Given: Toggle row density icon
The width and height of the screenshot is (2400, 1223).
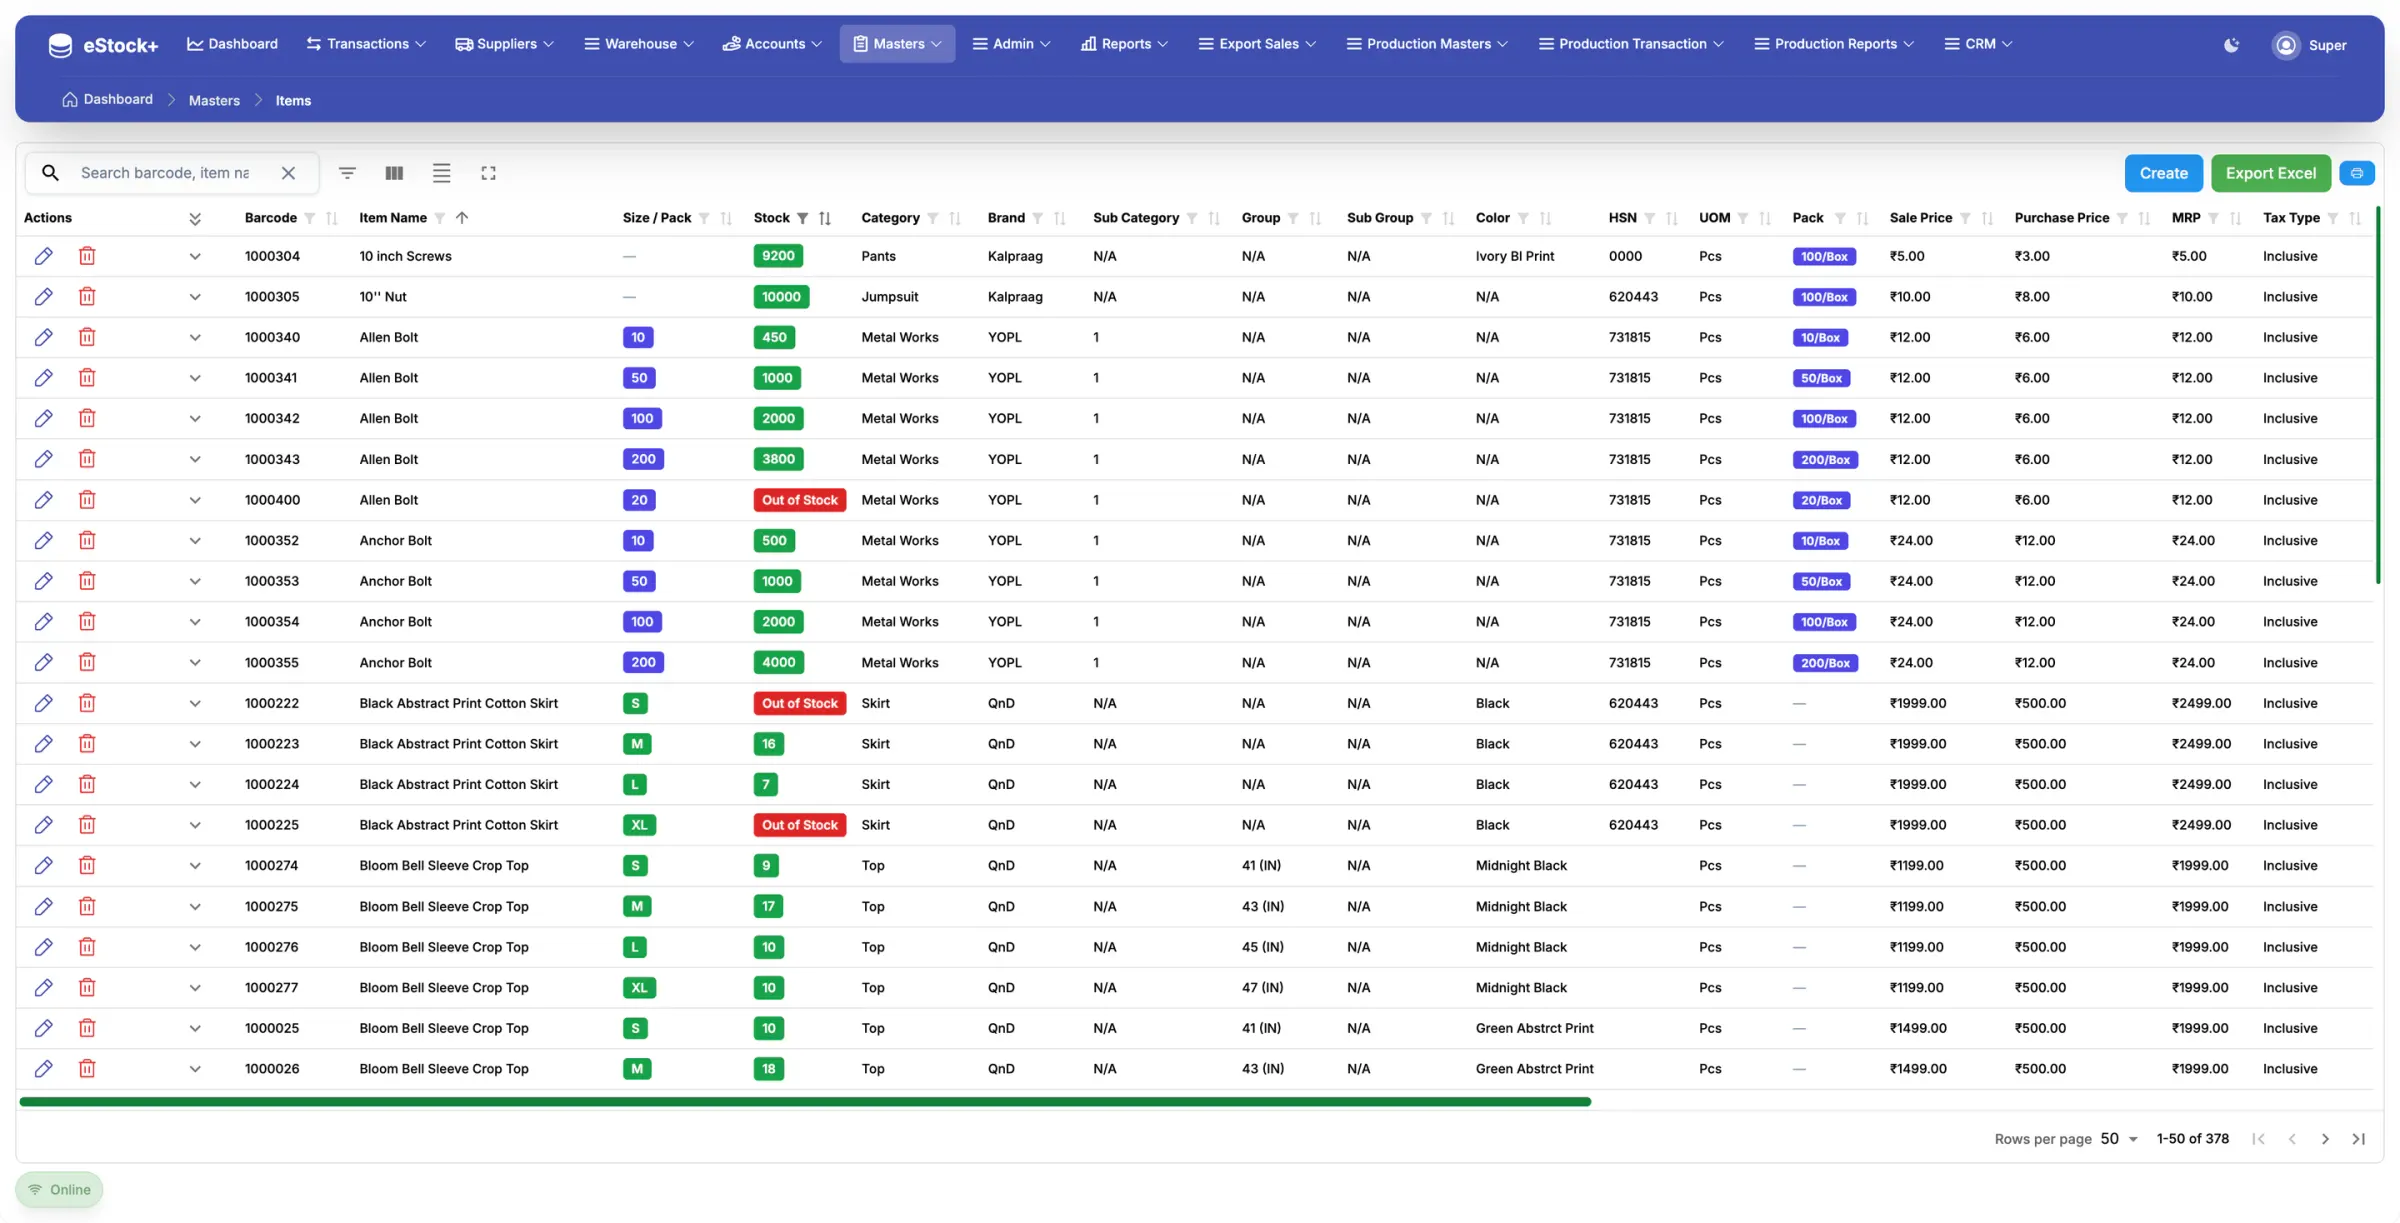Looking at the screenshot, I should tap(441, 173).
